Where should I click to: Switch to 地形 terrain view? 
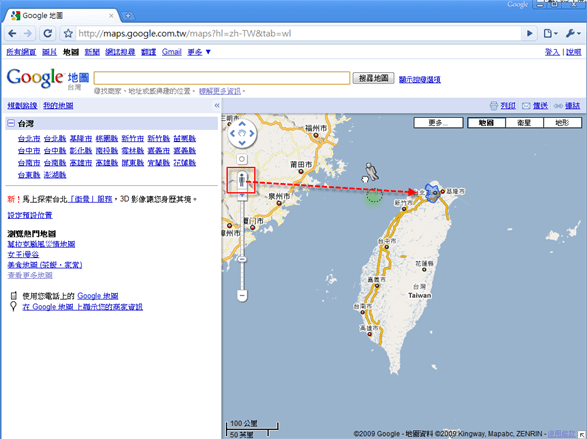pos(563,123)
